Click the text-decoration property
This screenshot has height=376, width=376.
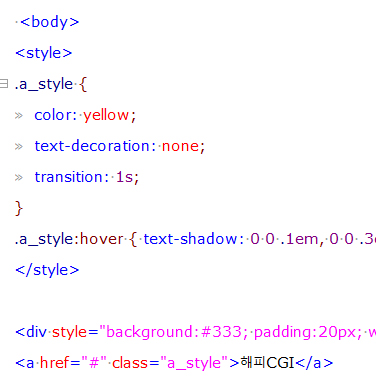92,146
